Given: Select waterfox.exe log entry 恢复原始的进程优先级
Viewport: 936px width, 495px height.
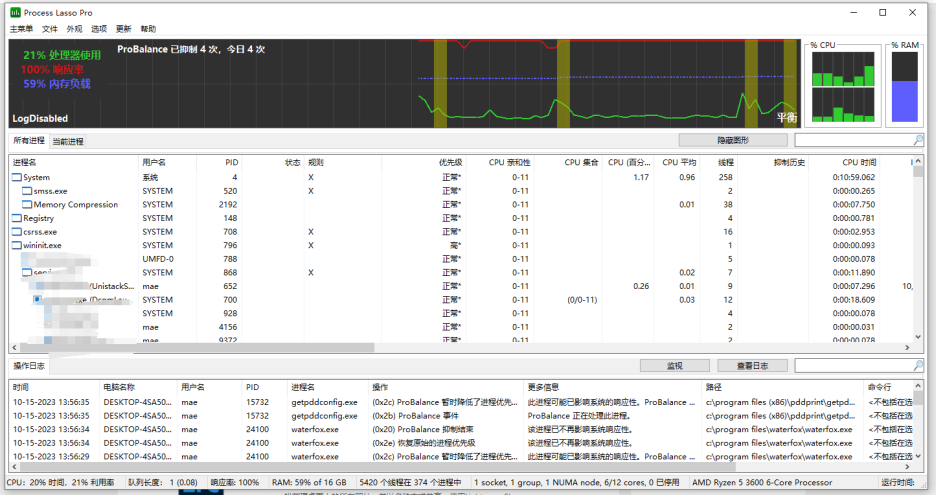Looking at the screenshot, I should pyautogui.click(x=461, y=443).
